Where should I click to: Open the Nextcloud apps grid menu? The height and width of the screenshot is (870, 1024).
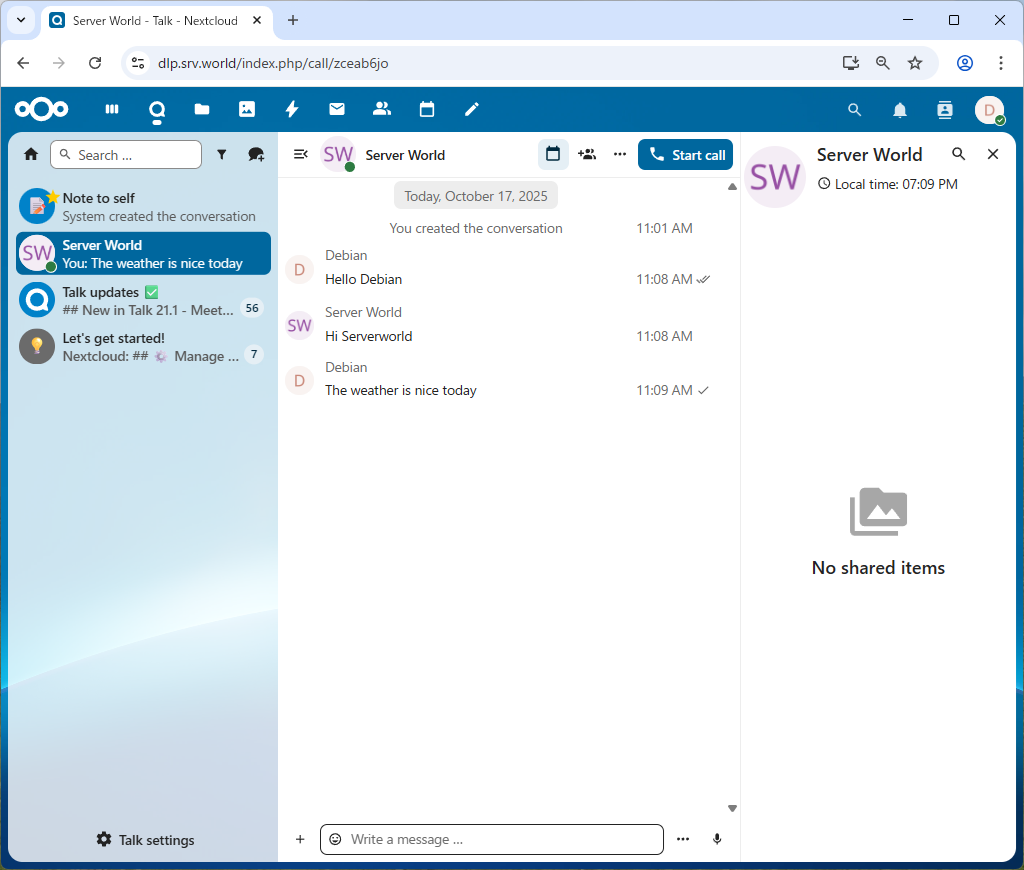point(111,109)
